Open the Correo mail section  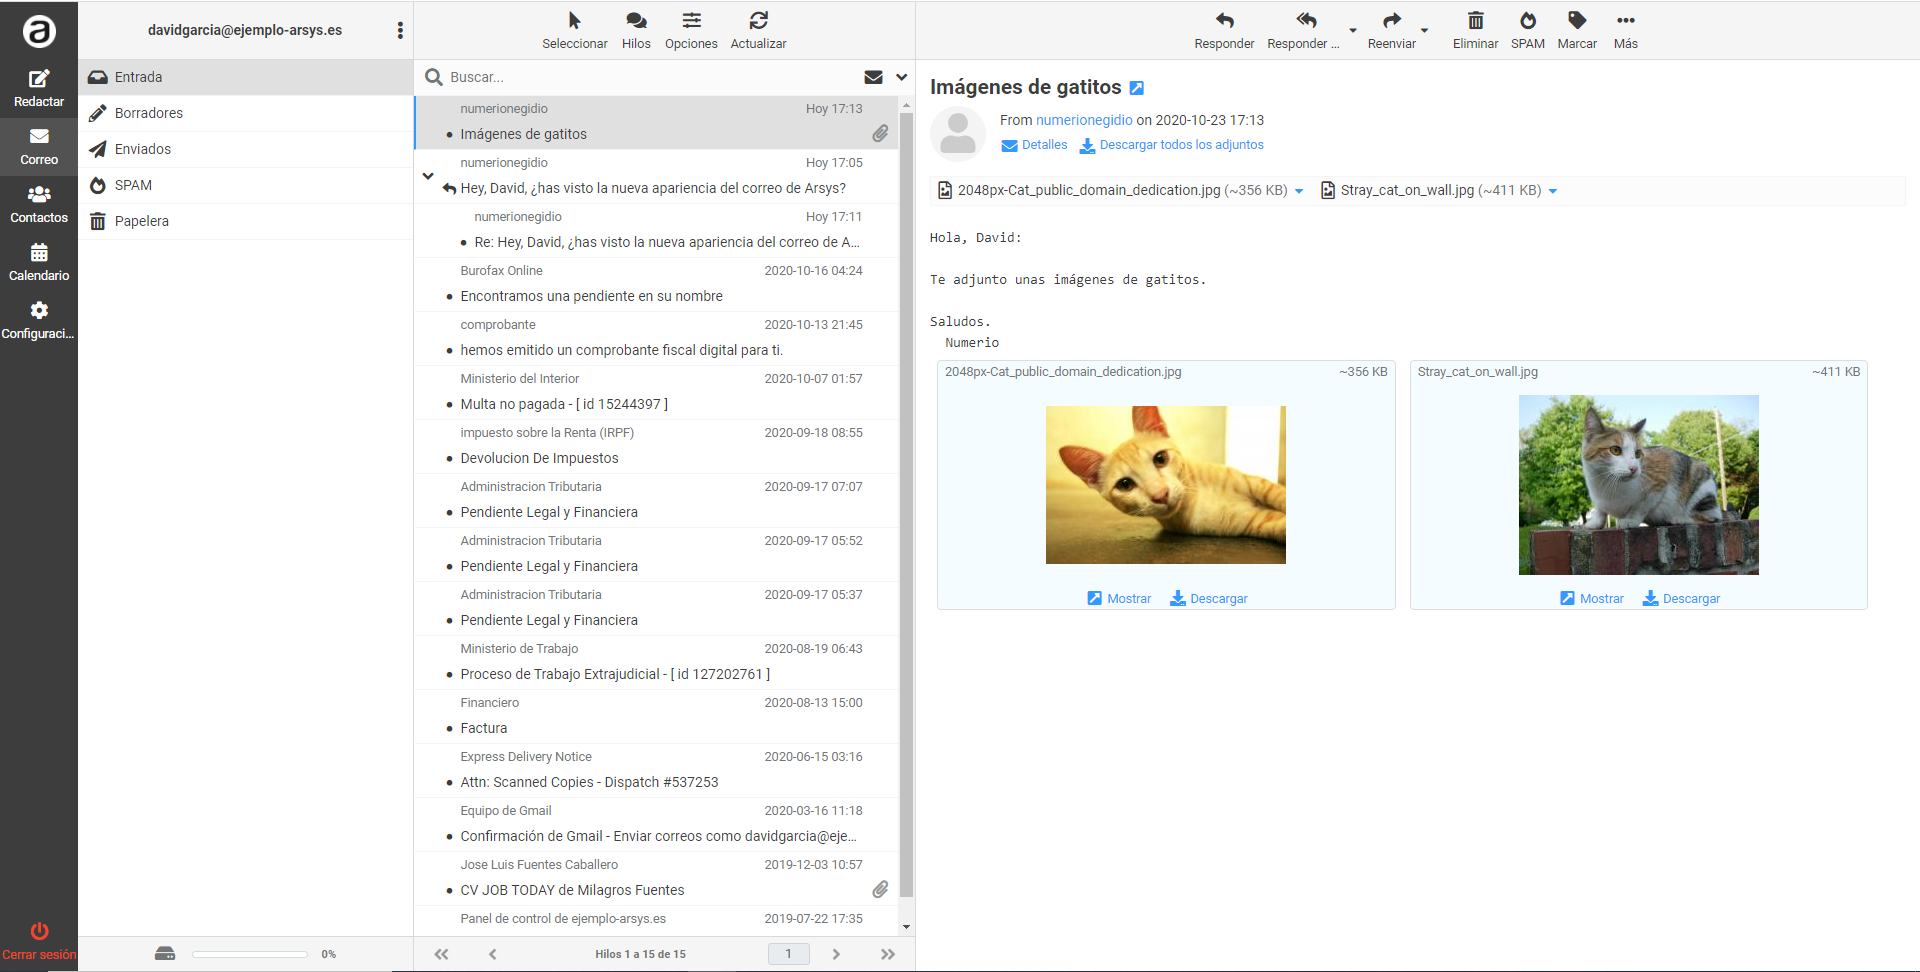coord(39,146)
